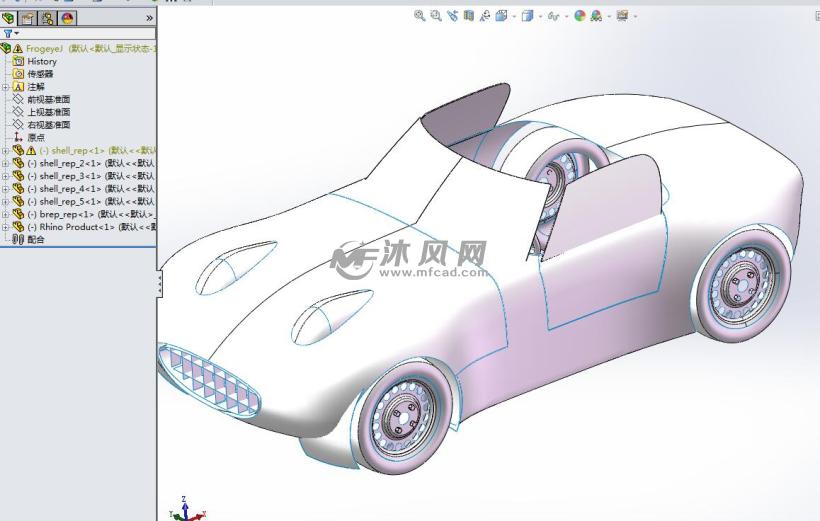Click the Zoom to Fit icon
Viewport: 820px width, 521px height.
coord(419,16)
